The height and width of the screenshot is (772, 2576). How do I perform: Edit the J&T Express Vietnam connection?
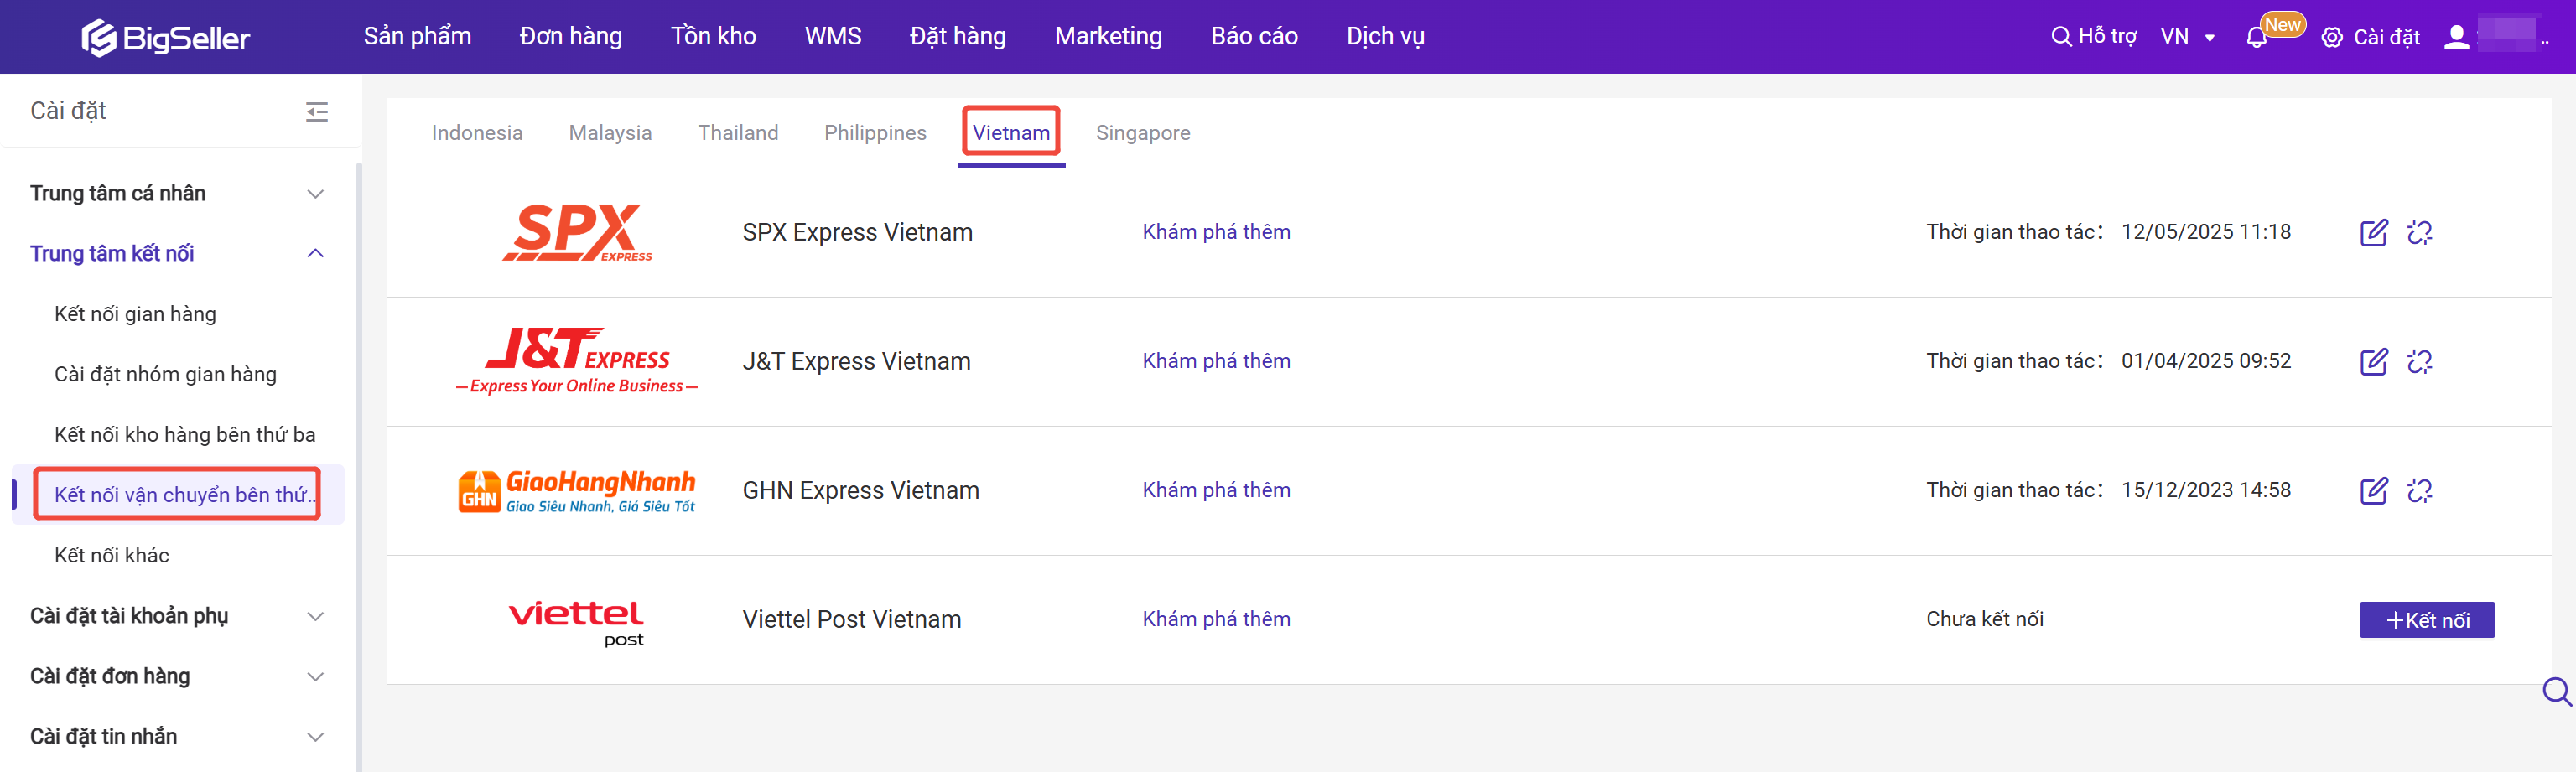point(2373,361)
